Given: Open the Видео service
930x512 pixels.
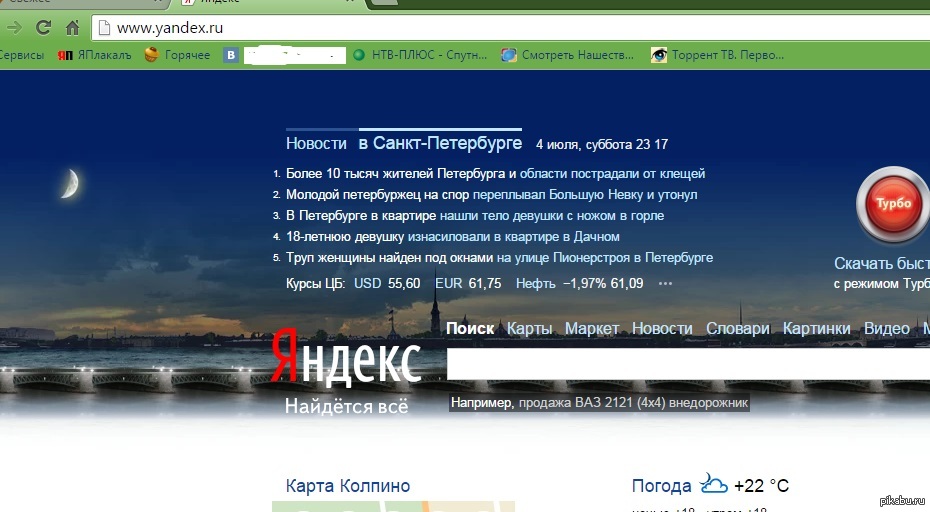Looking at the screenshot, I should [887, 329].
